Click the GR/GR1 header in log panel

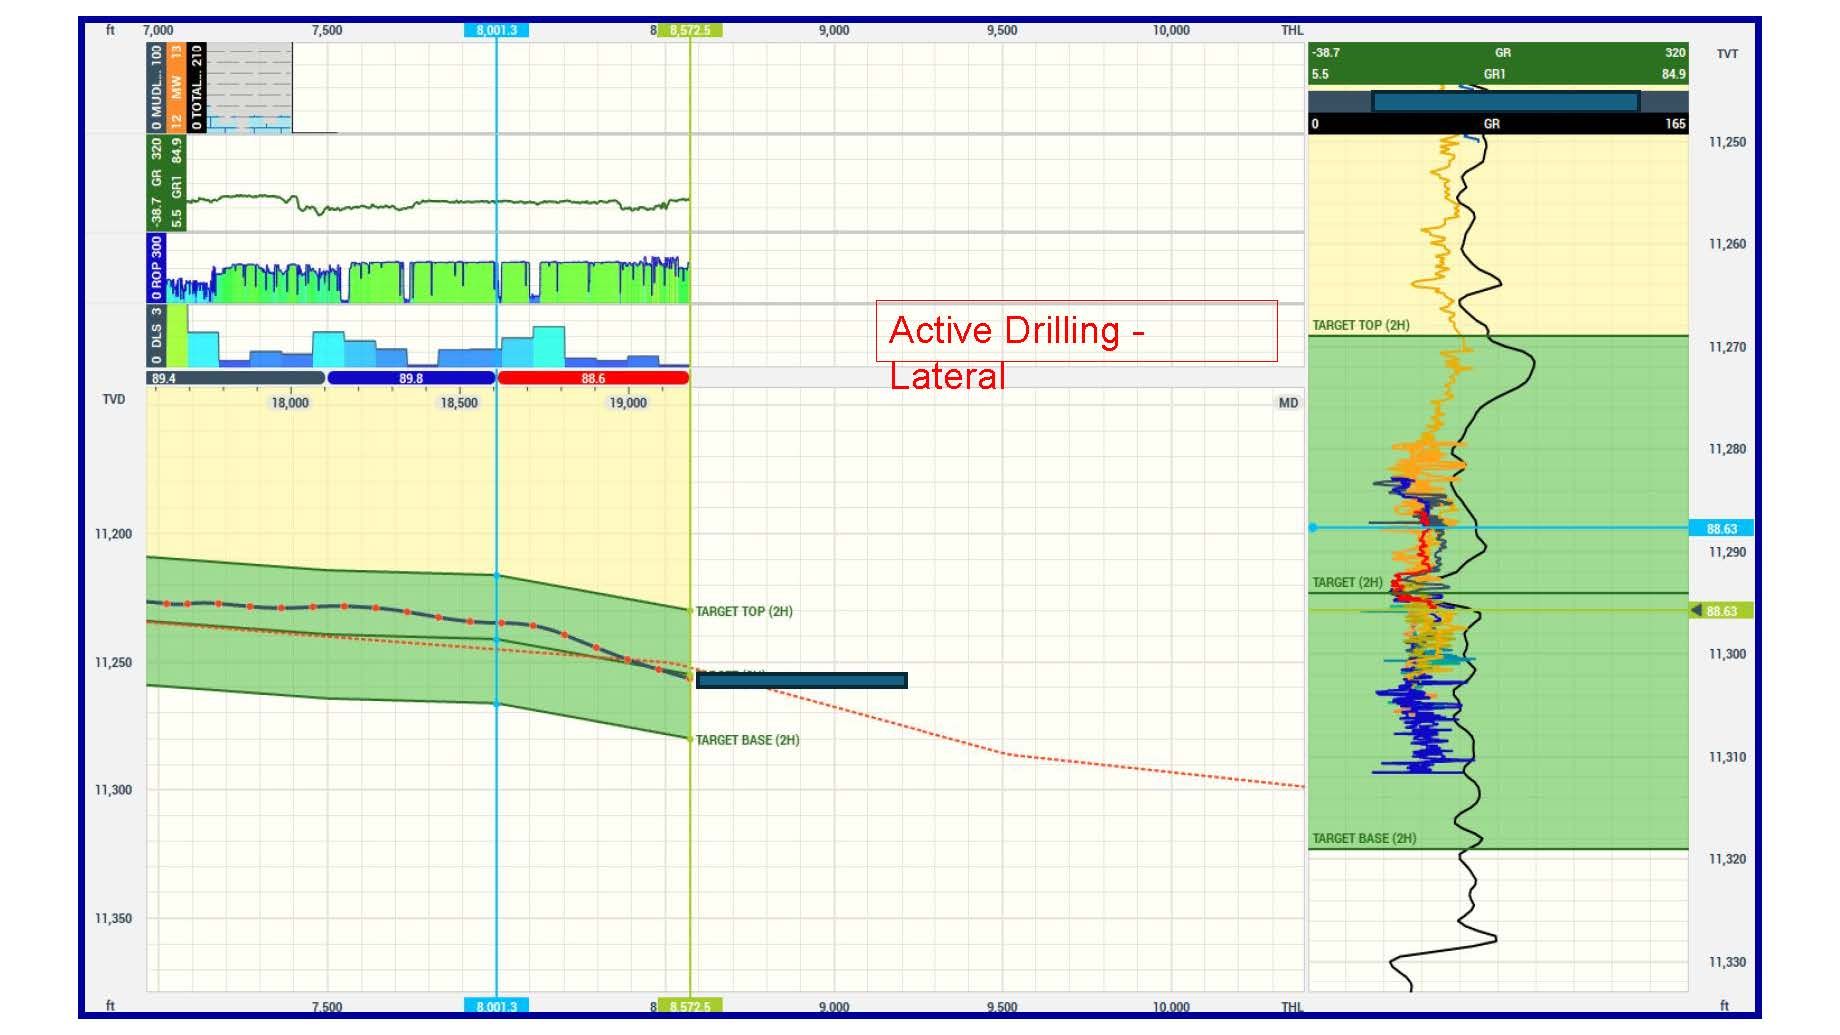coord(1497,63)
